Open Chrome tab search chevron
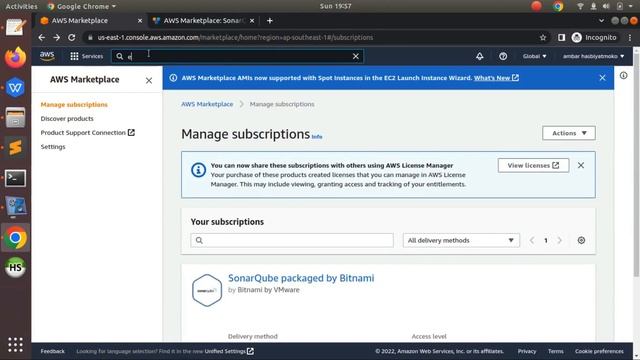This screenshot has height=360, width=640. pos(601,20)
